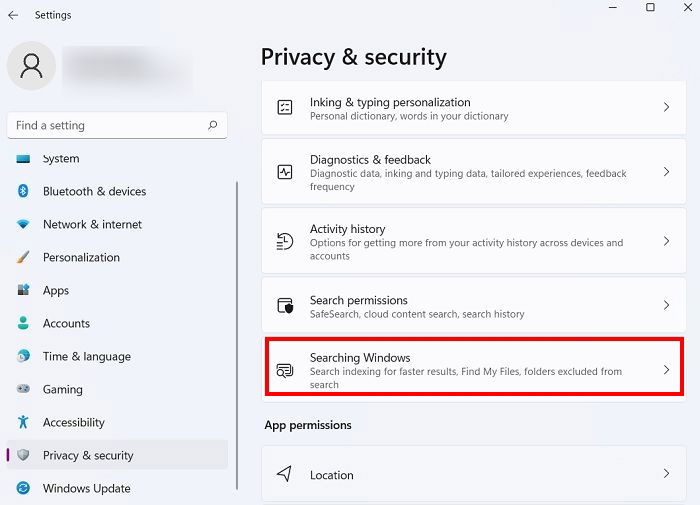Screen dimensions: 700x505
Task: Open Bluetooth & devices category
Action: coord(95,192)
